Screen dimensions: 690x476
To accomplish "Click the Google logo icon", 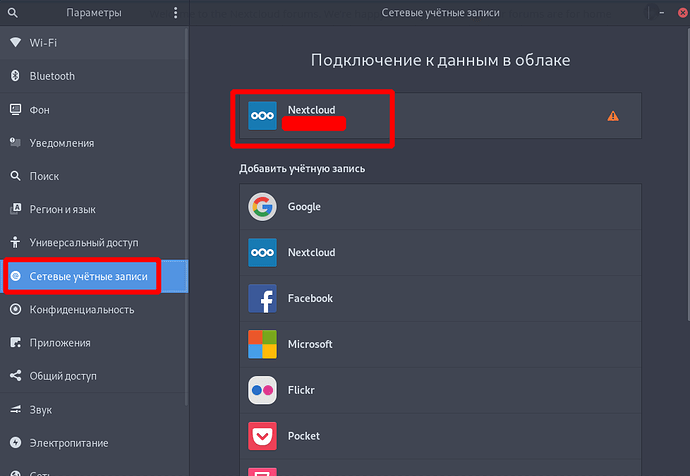I will tap(262, 207).
